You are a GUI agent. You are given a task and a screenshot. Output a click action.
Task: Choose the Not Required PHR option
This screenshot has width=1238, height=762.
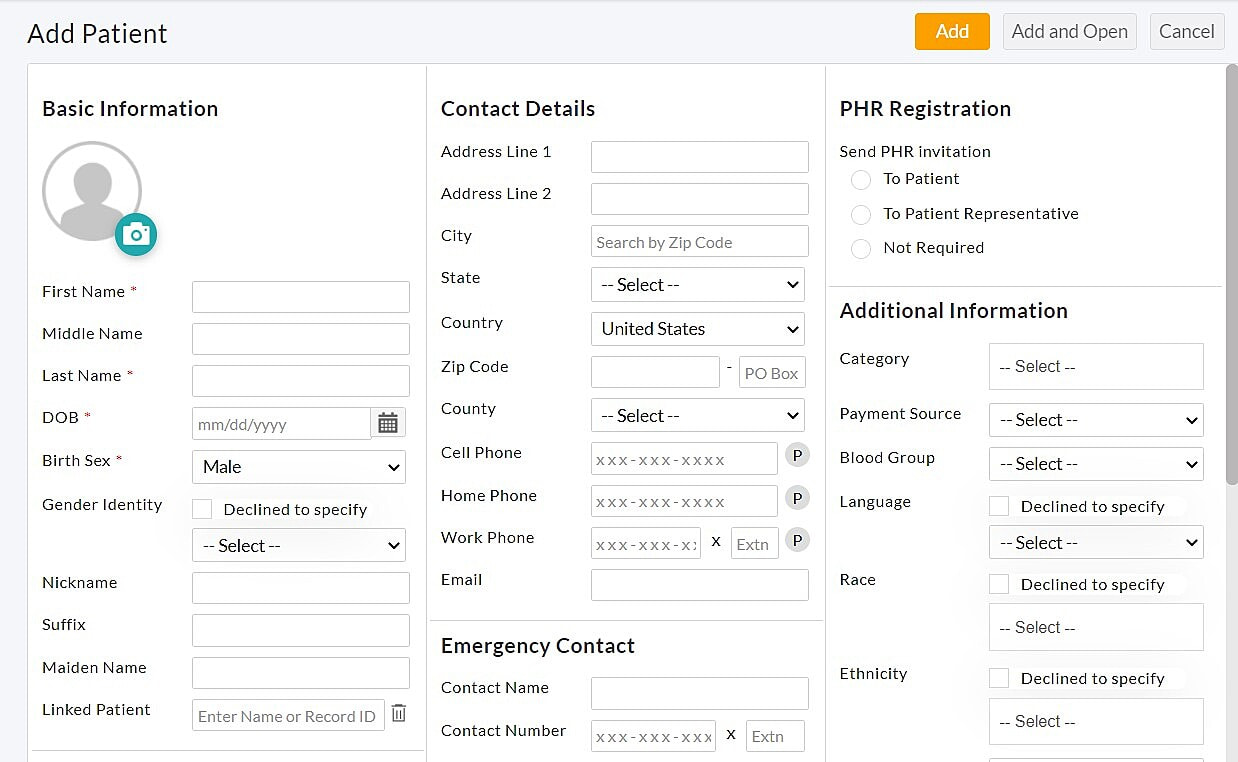(x=861, y=249)
